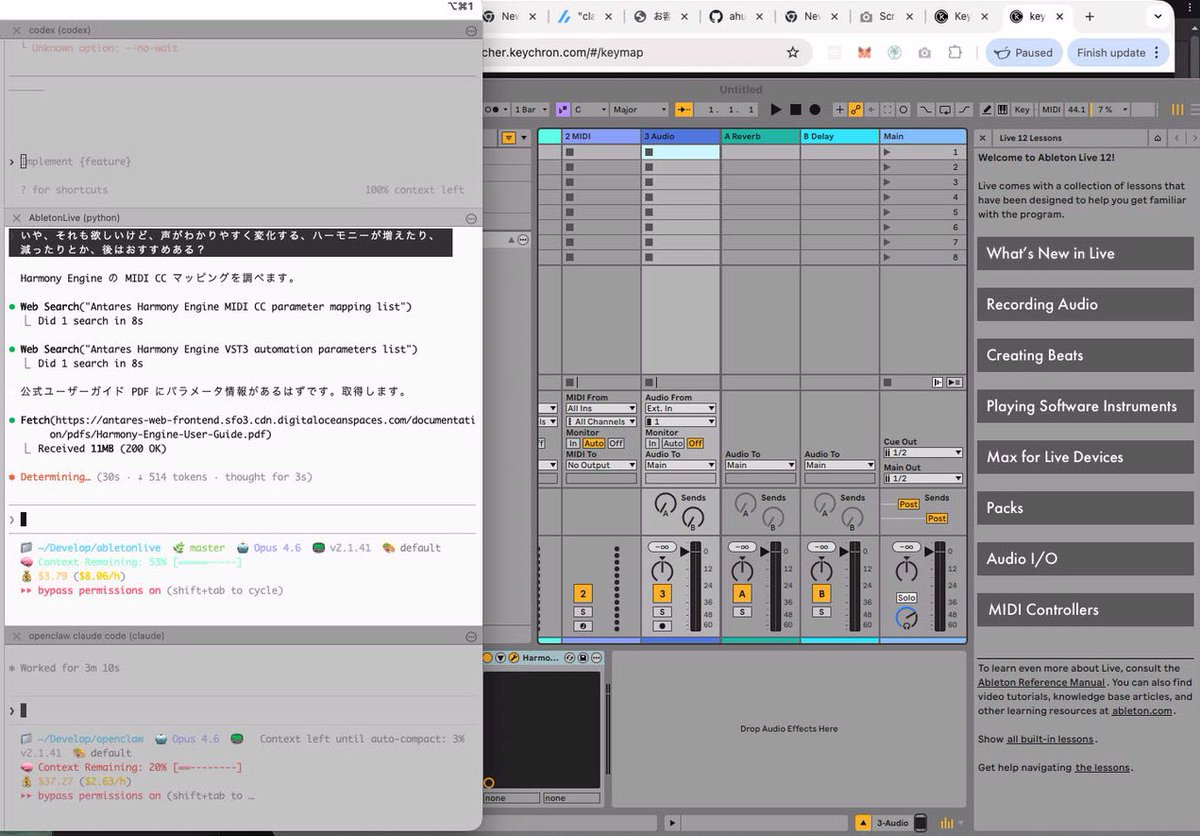Toggle the computer MIDI keyboard icon
Screen dimensions: 1200x836
coord(1001,109)
